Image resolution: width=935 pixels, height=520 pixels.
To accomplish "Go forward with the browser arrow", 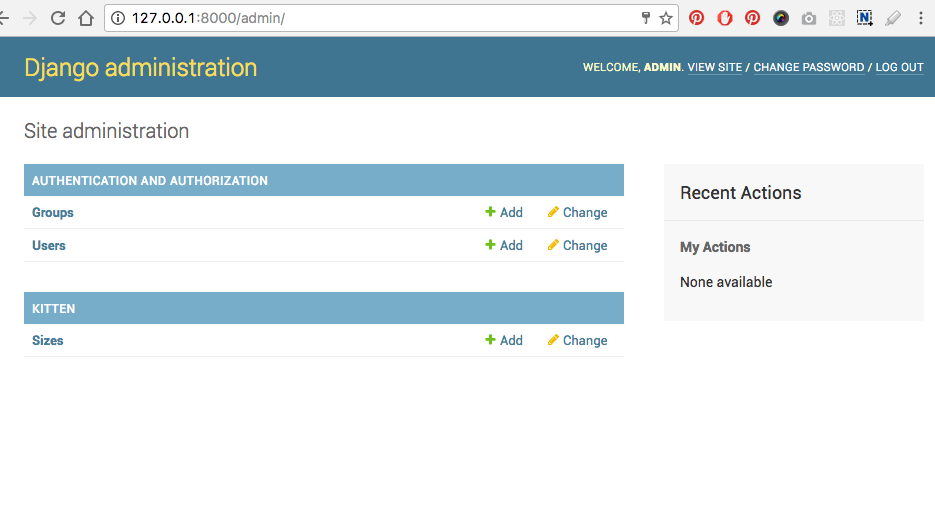I will [29, 18].
